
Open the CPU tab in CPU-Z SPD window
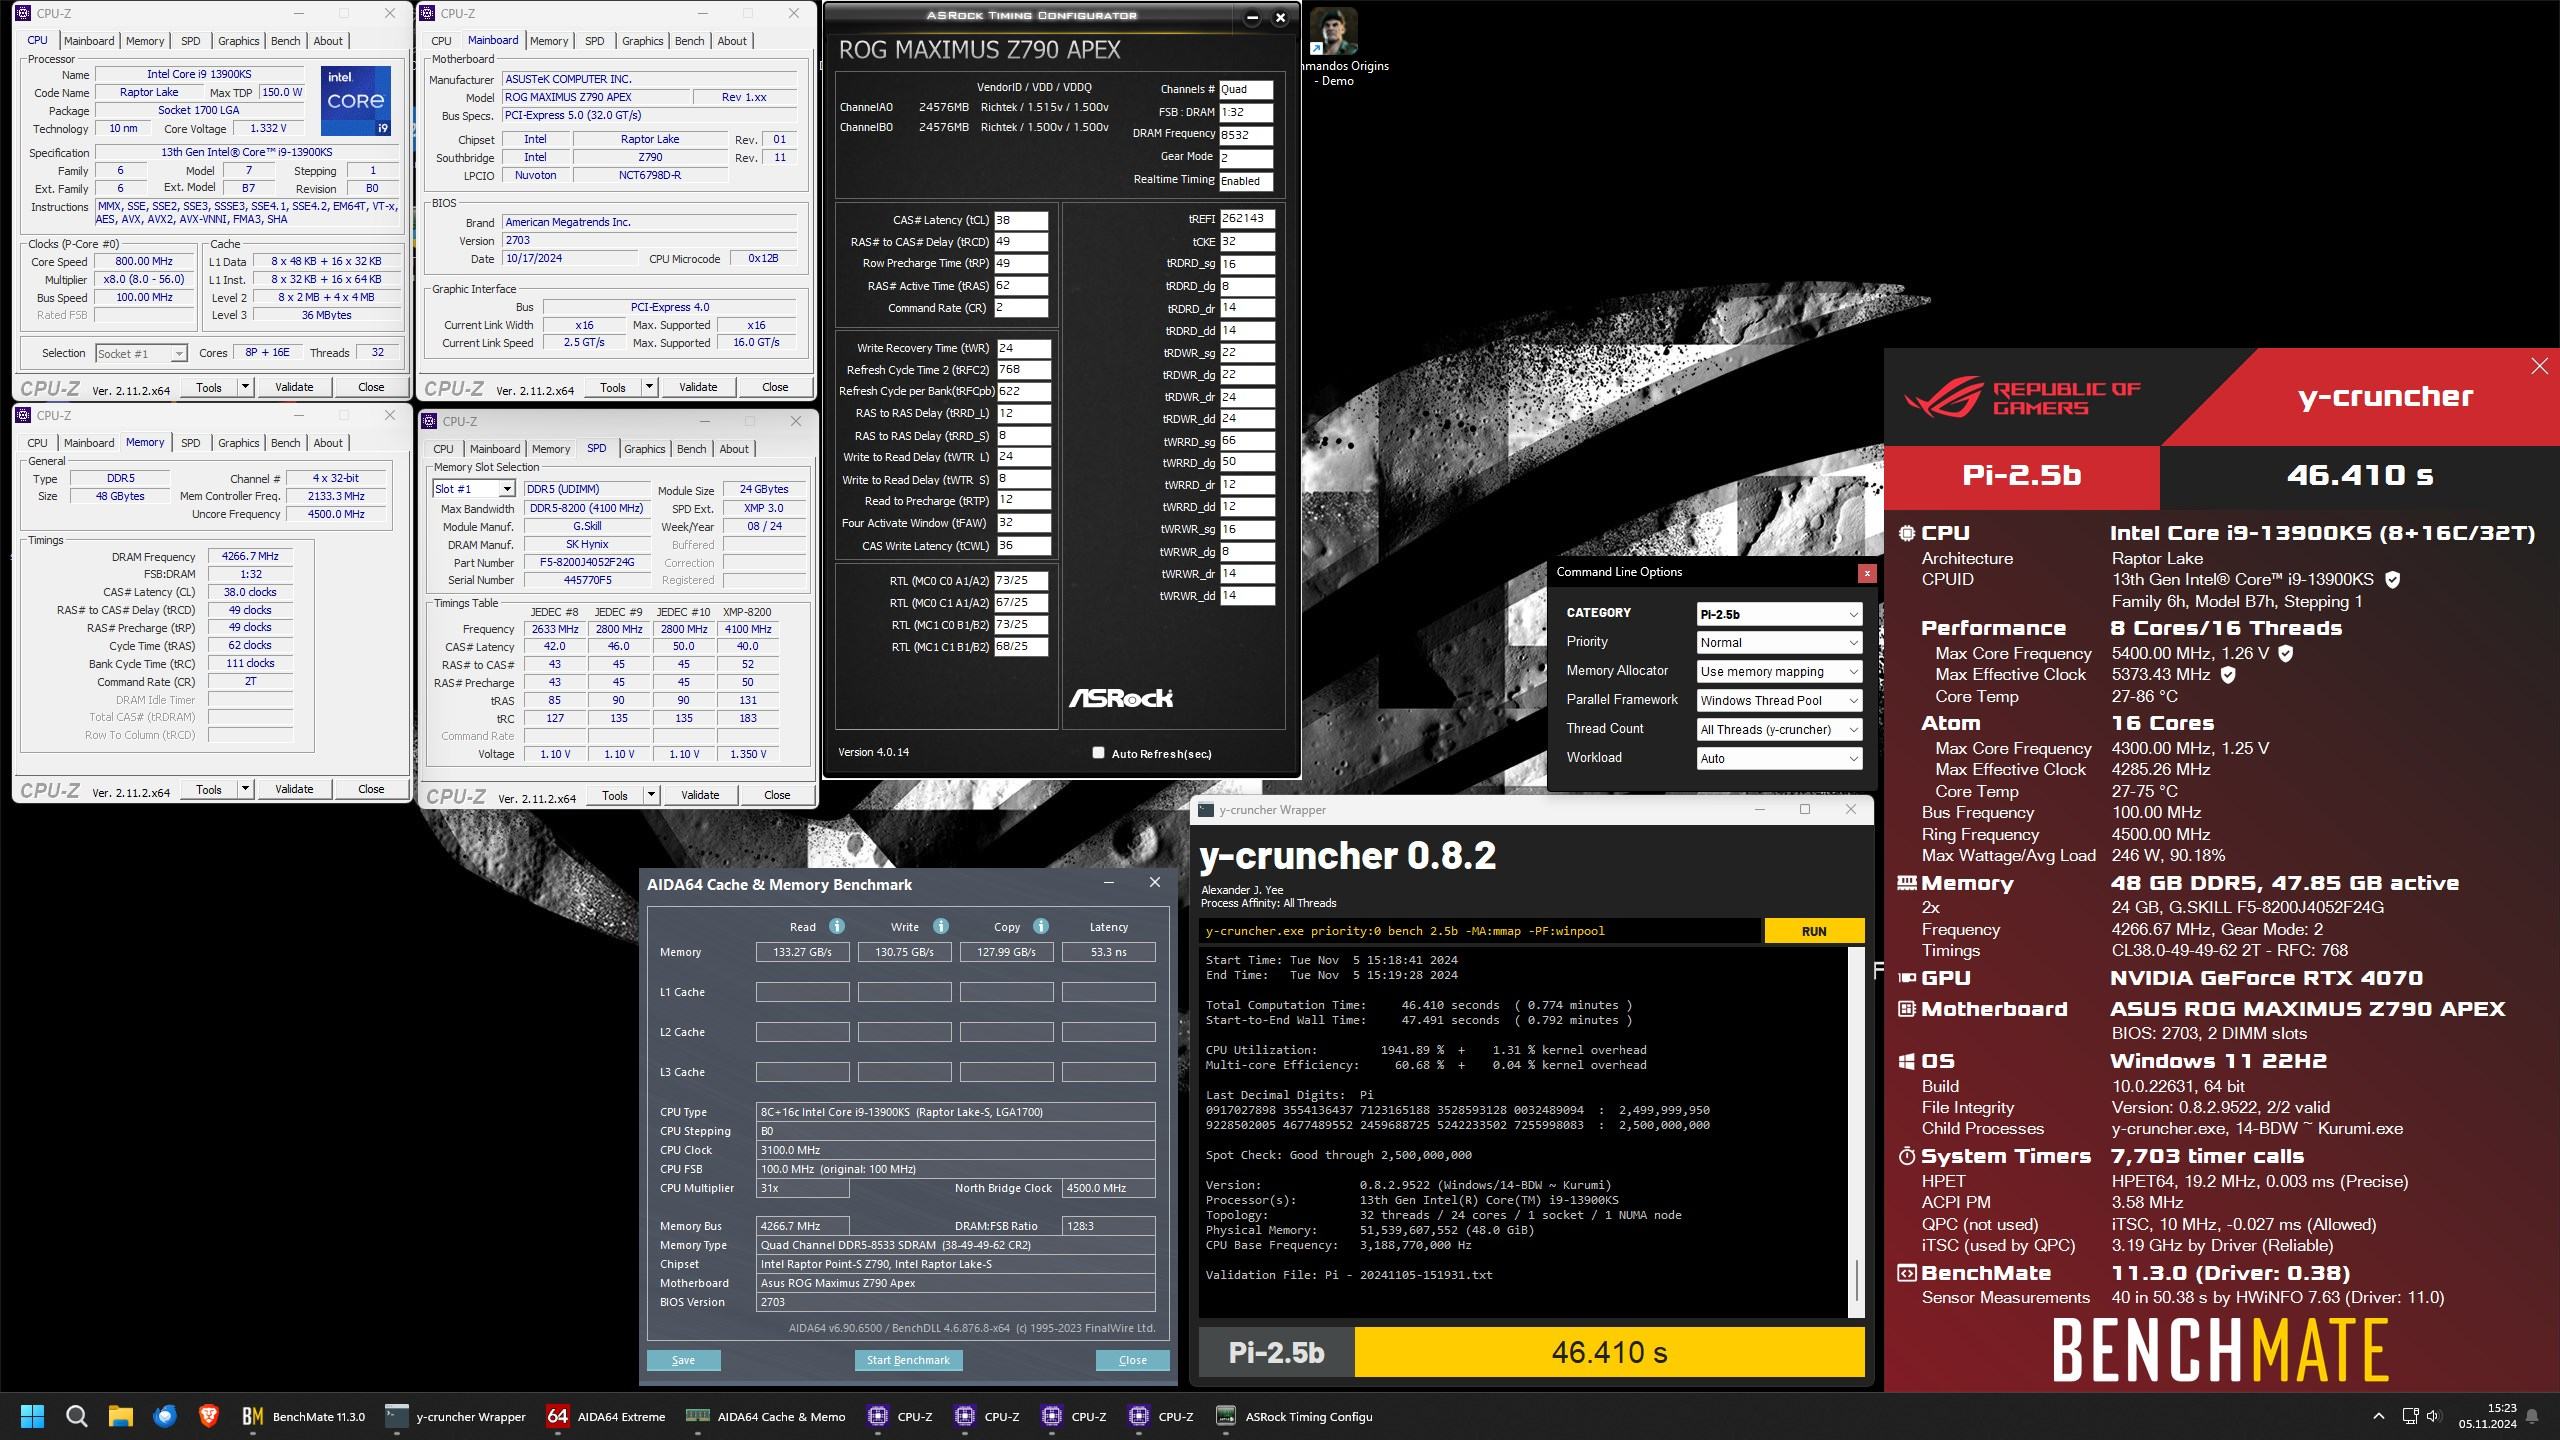pyautogui.click(x=443, y=449)
